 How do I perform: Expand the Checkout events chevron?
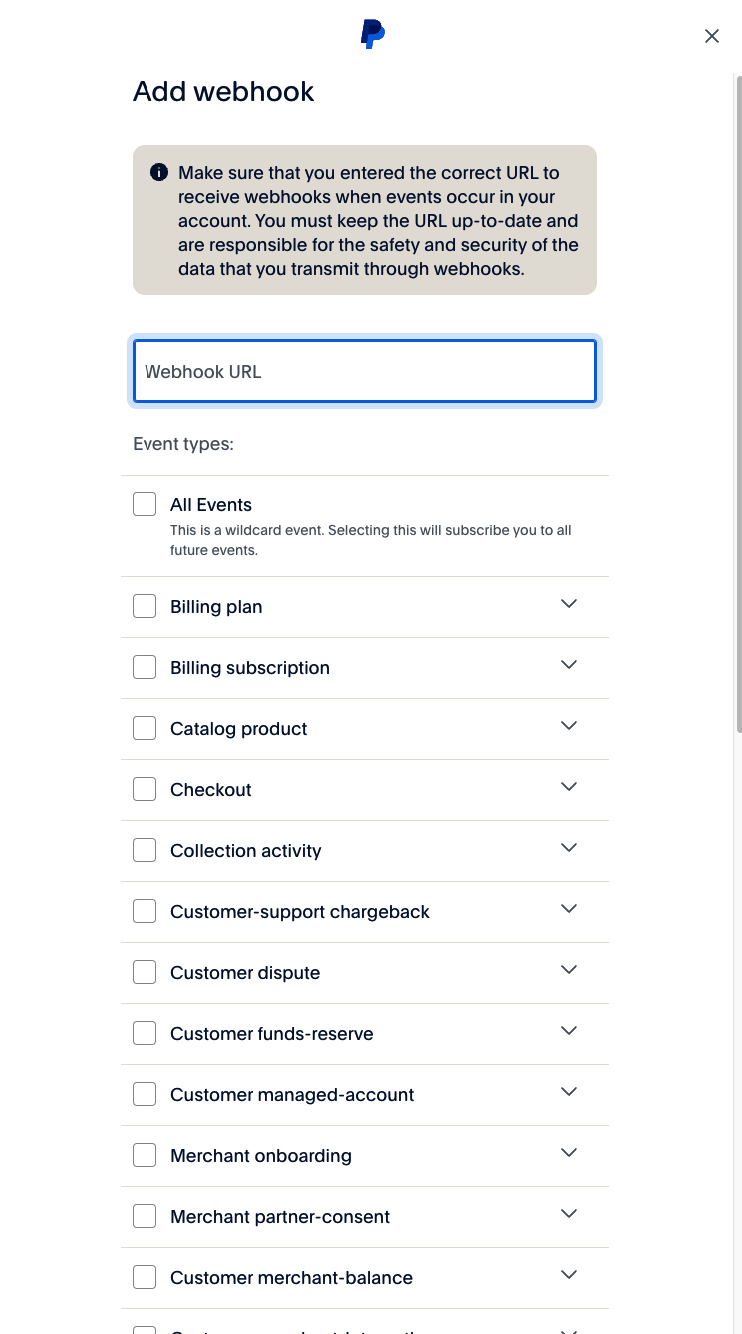pyautogui.click(x=569, y=787)
